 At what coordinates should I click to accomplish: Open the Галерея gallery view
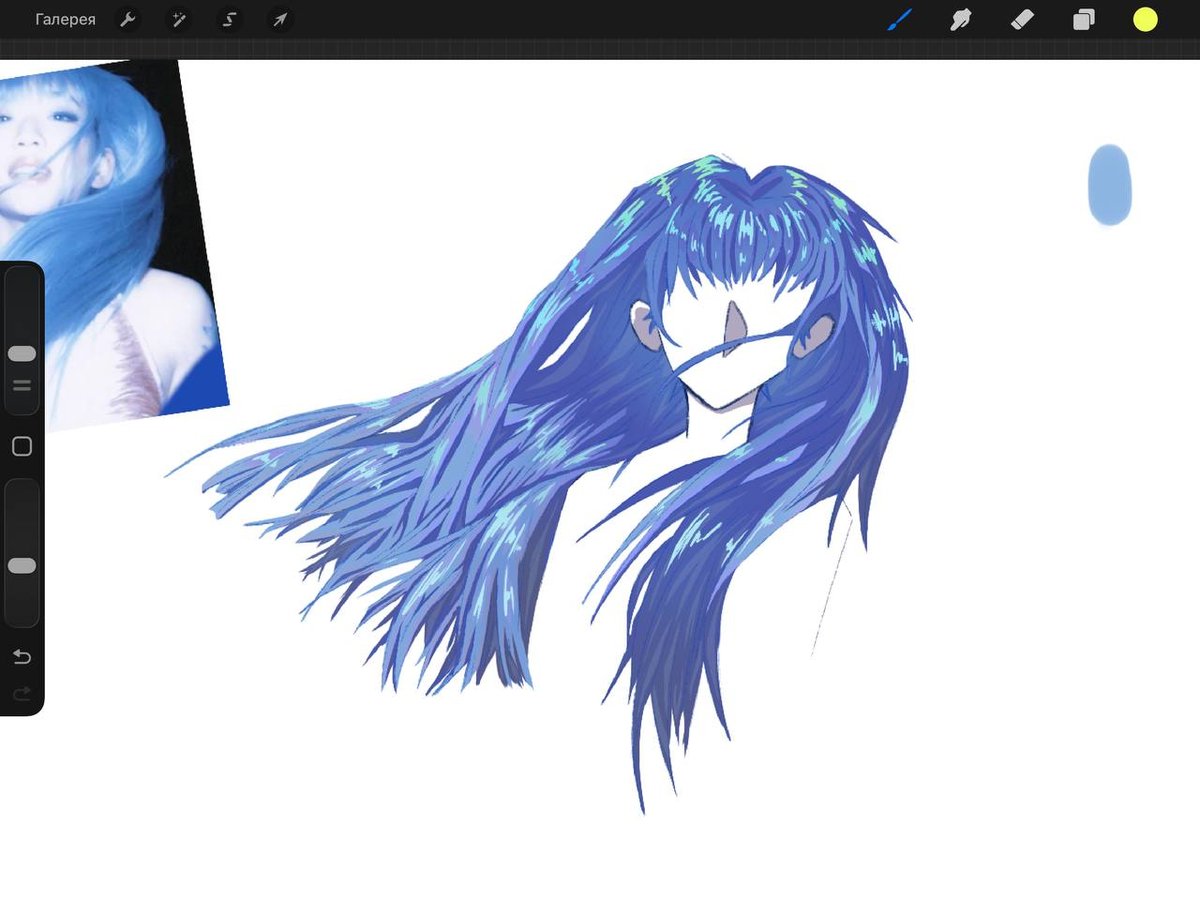pyautogui.click(x=65, y=19)
